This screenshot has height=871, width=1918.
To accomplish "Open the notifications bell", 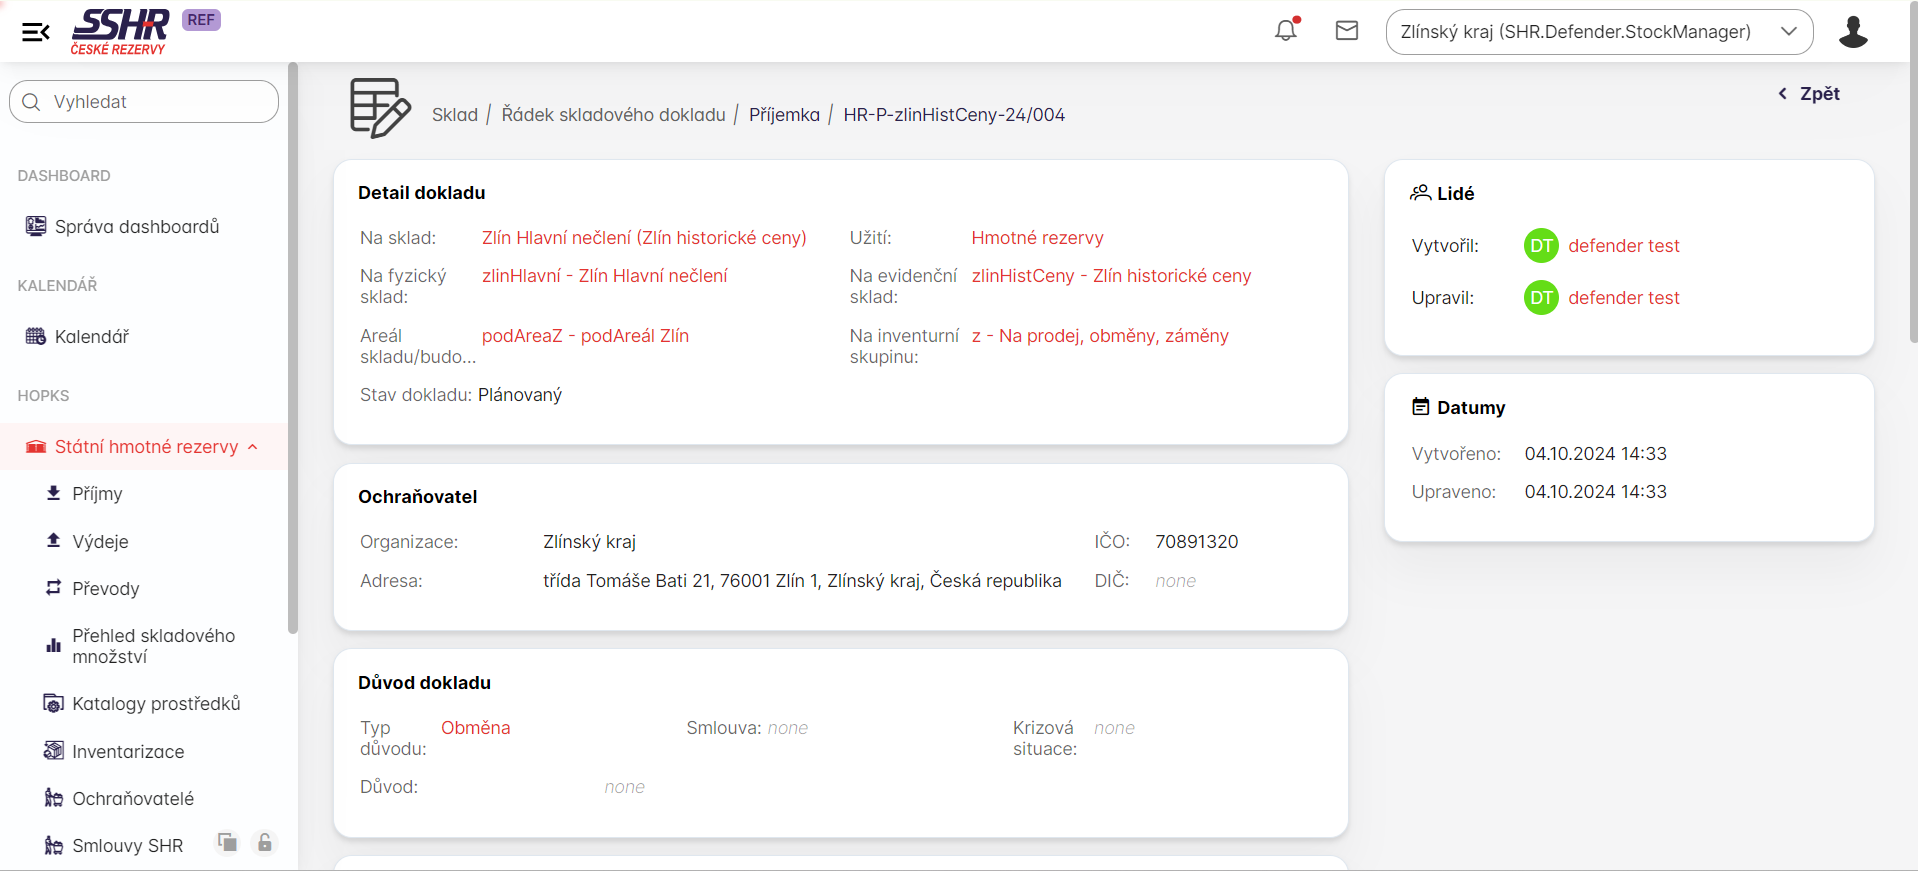I will point(1286,31).
